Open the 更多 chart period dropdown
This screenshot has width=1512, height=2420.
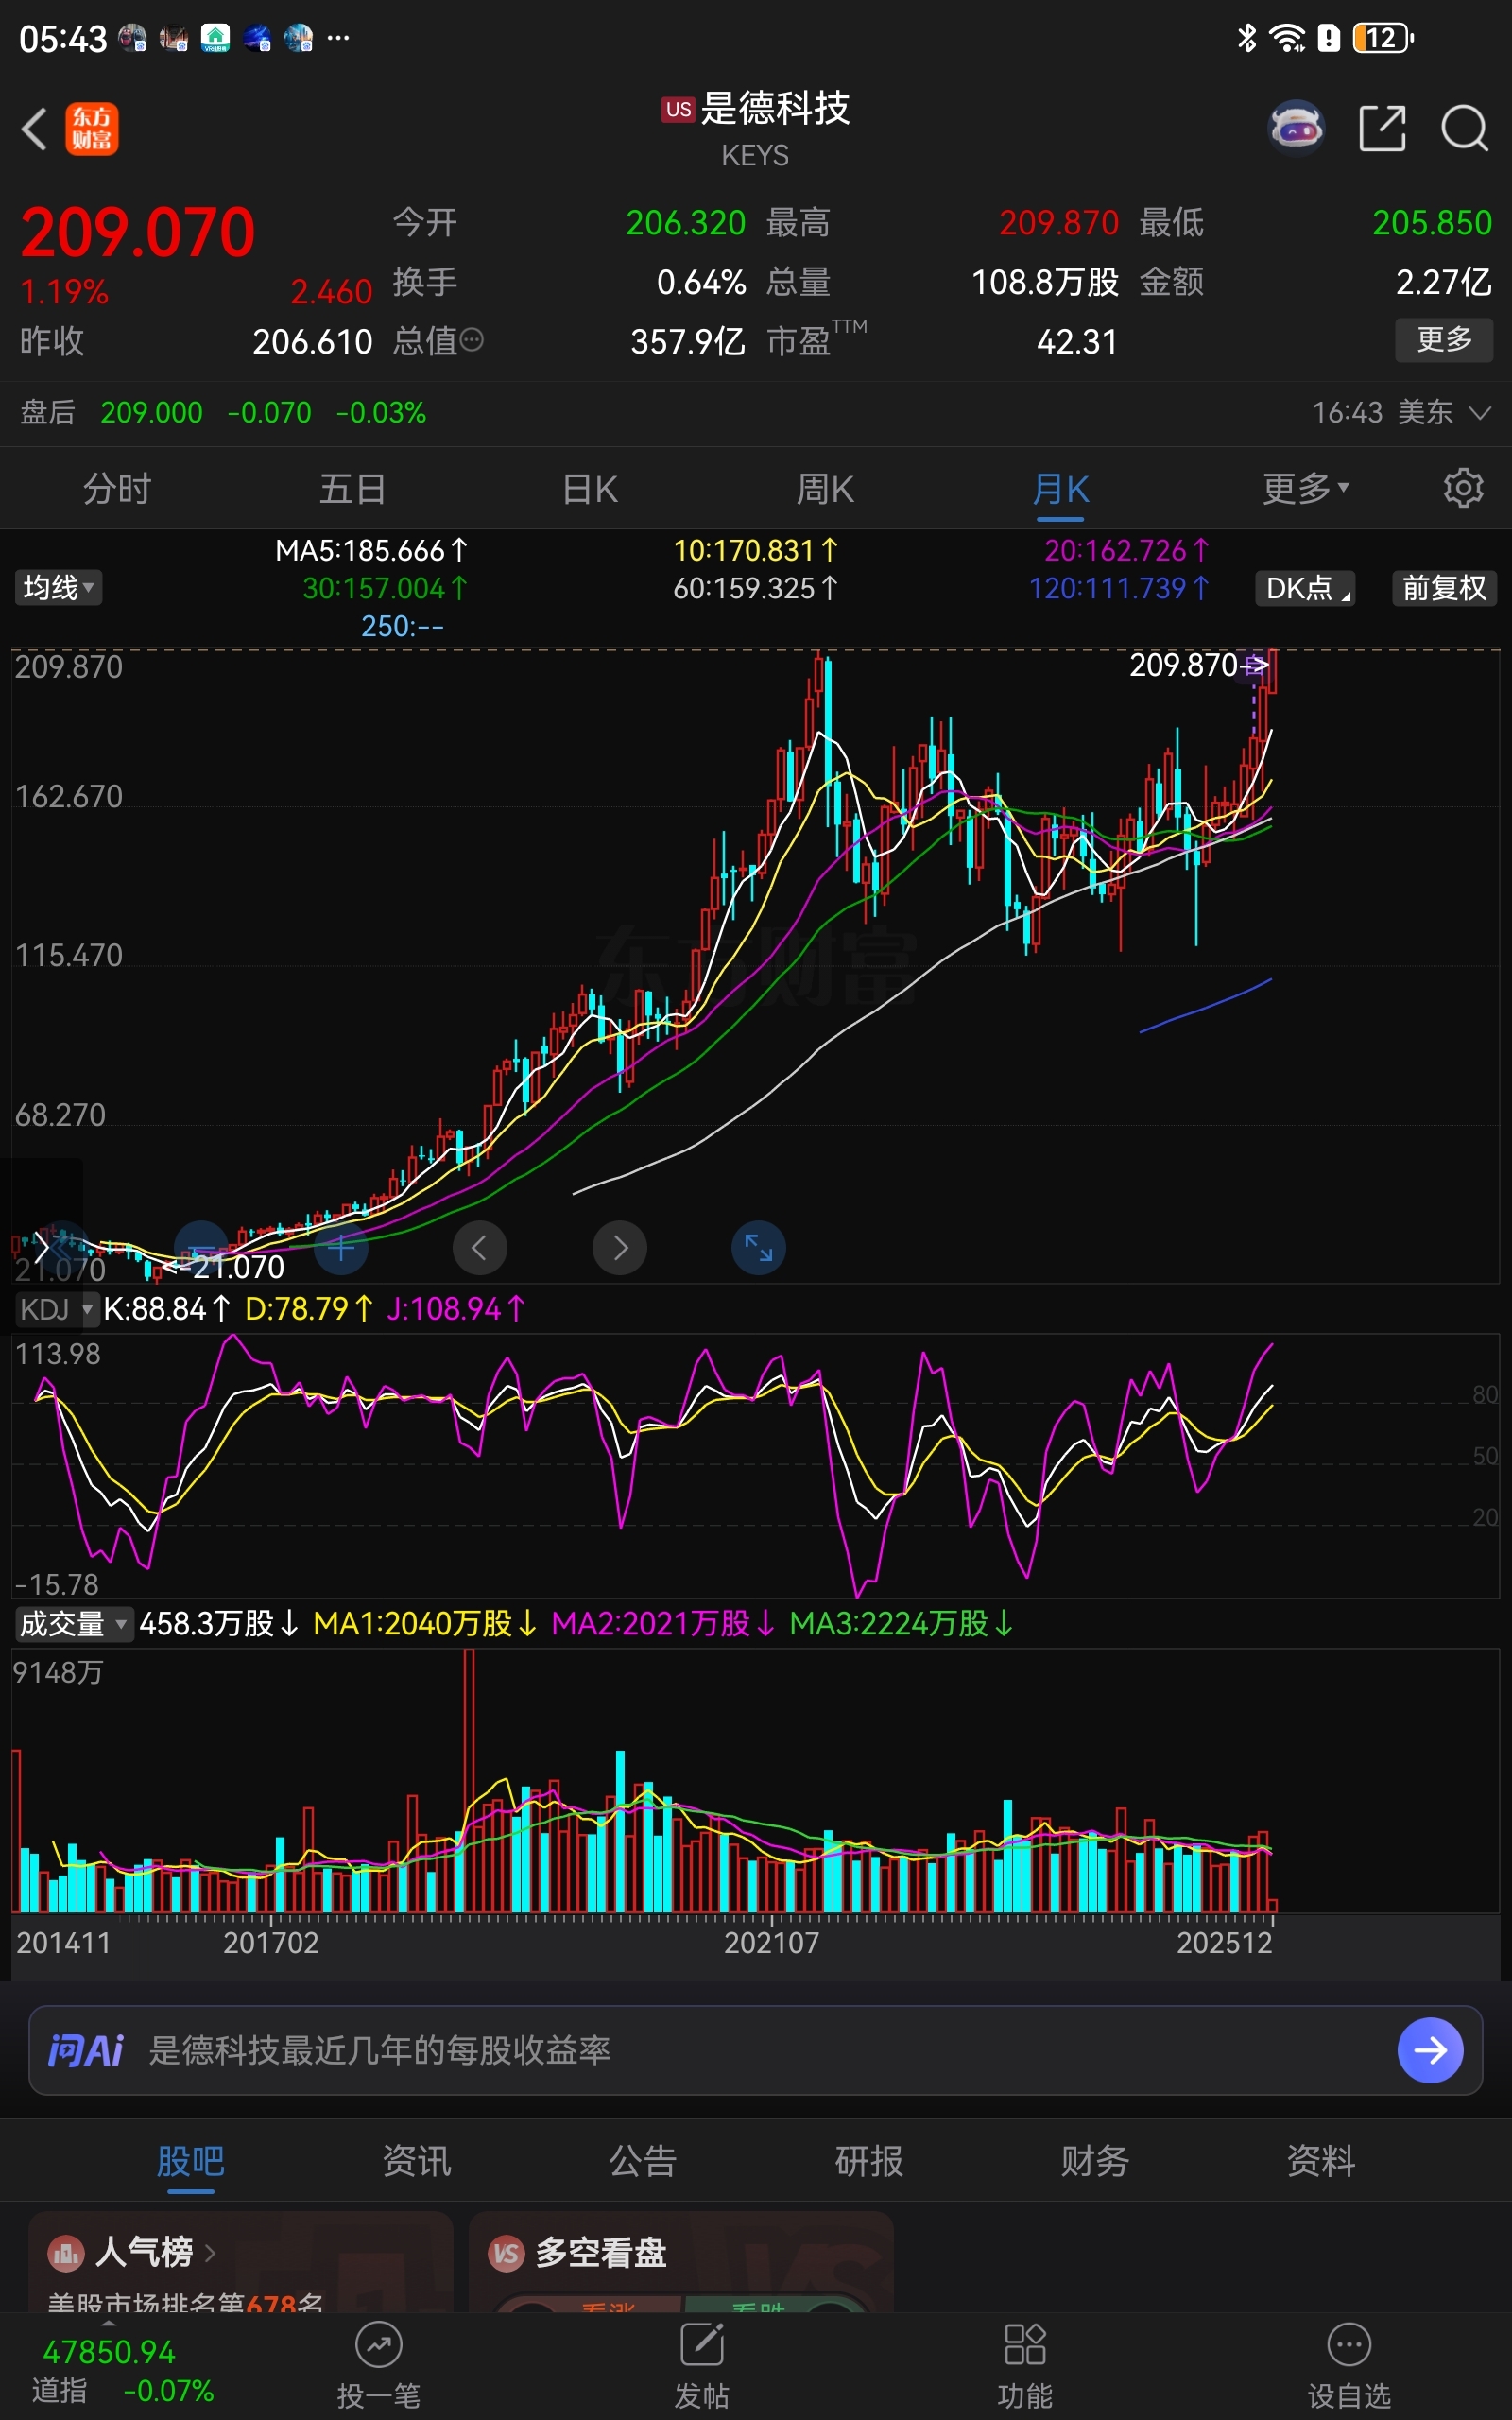click(x=1306, y=488)
